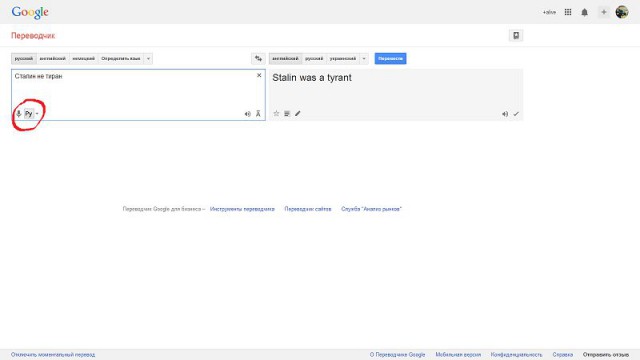The image size is (640, 360).
Task: Listen to the source text
Action: pyautogui.click(x=247, y=114)
